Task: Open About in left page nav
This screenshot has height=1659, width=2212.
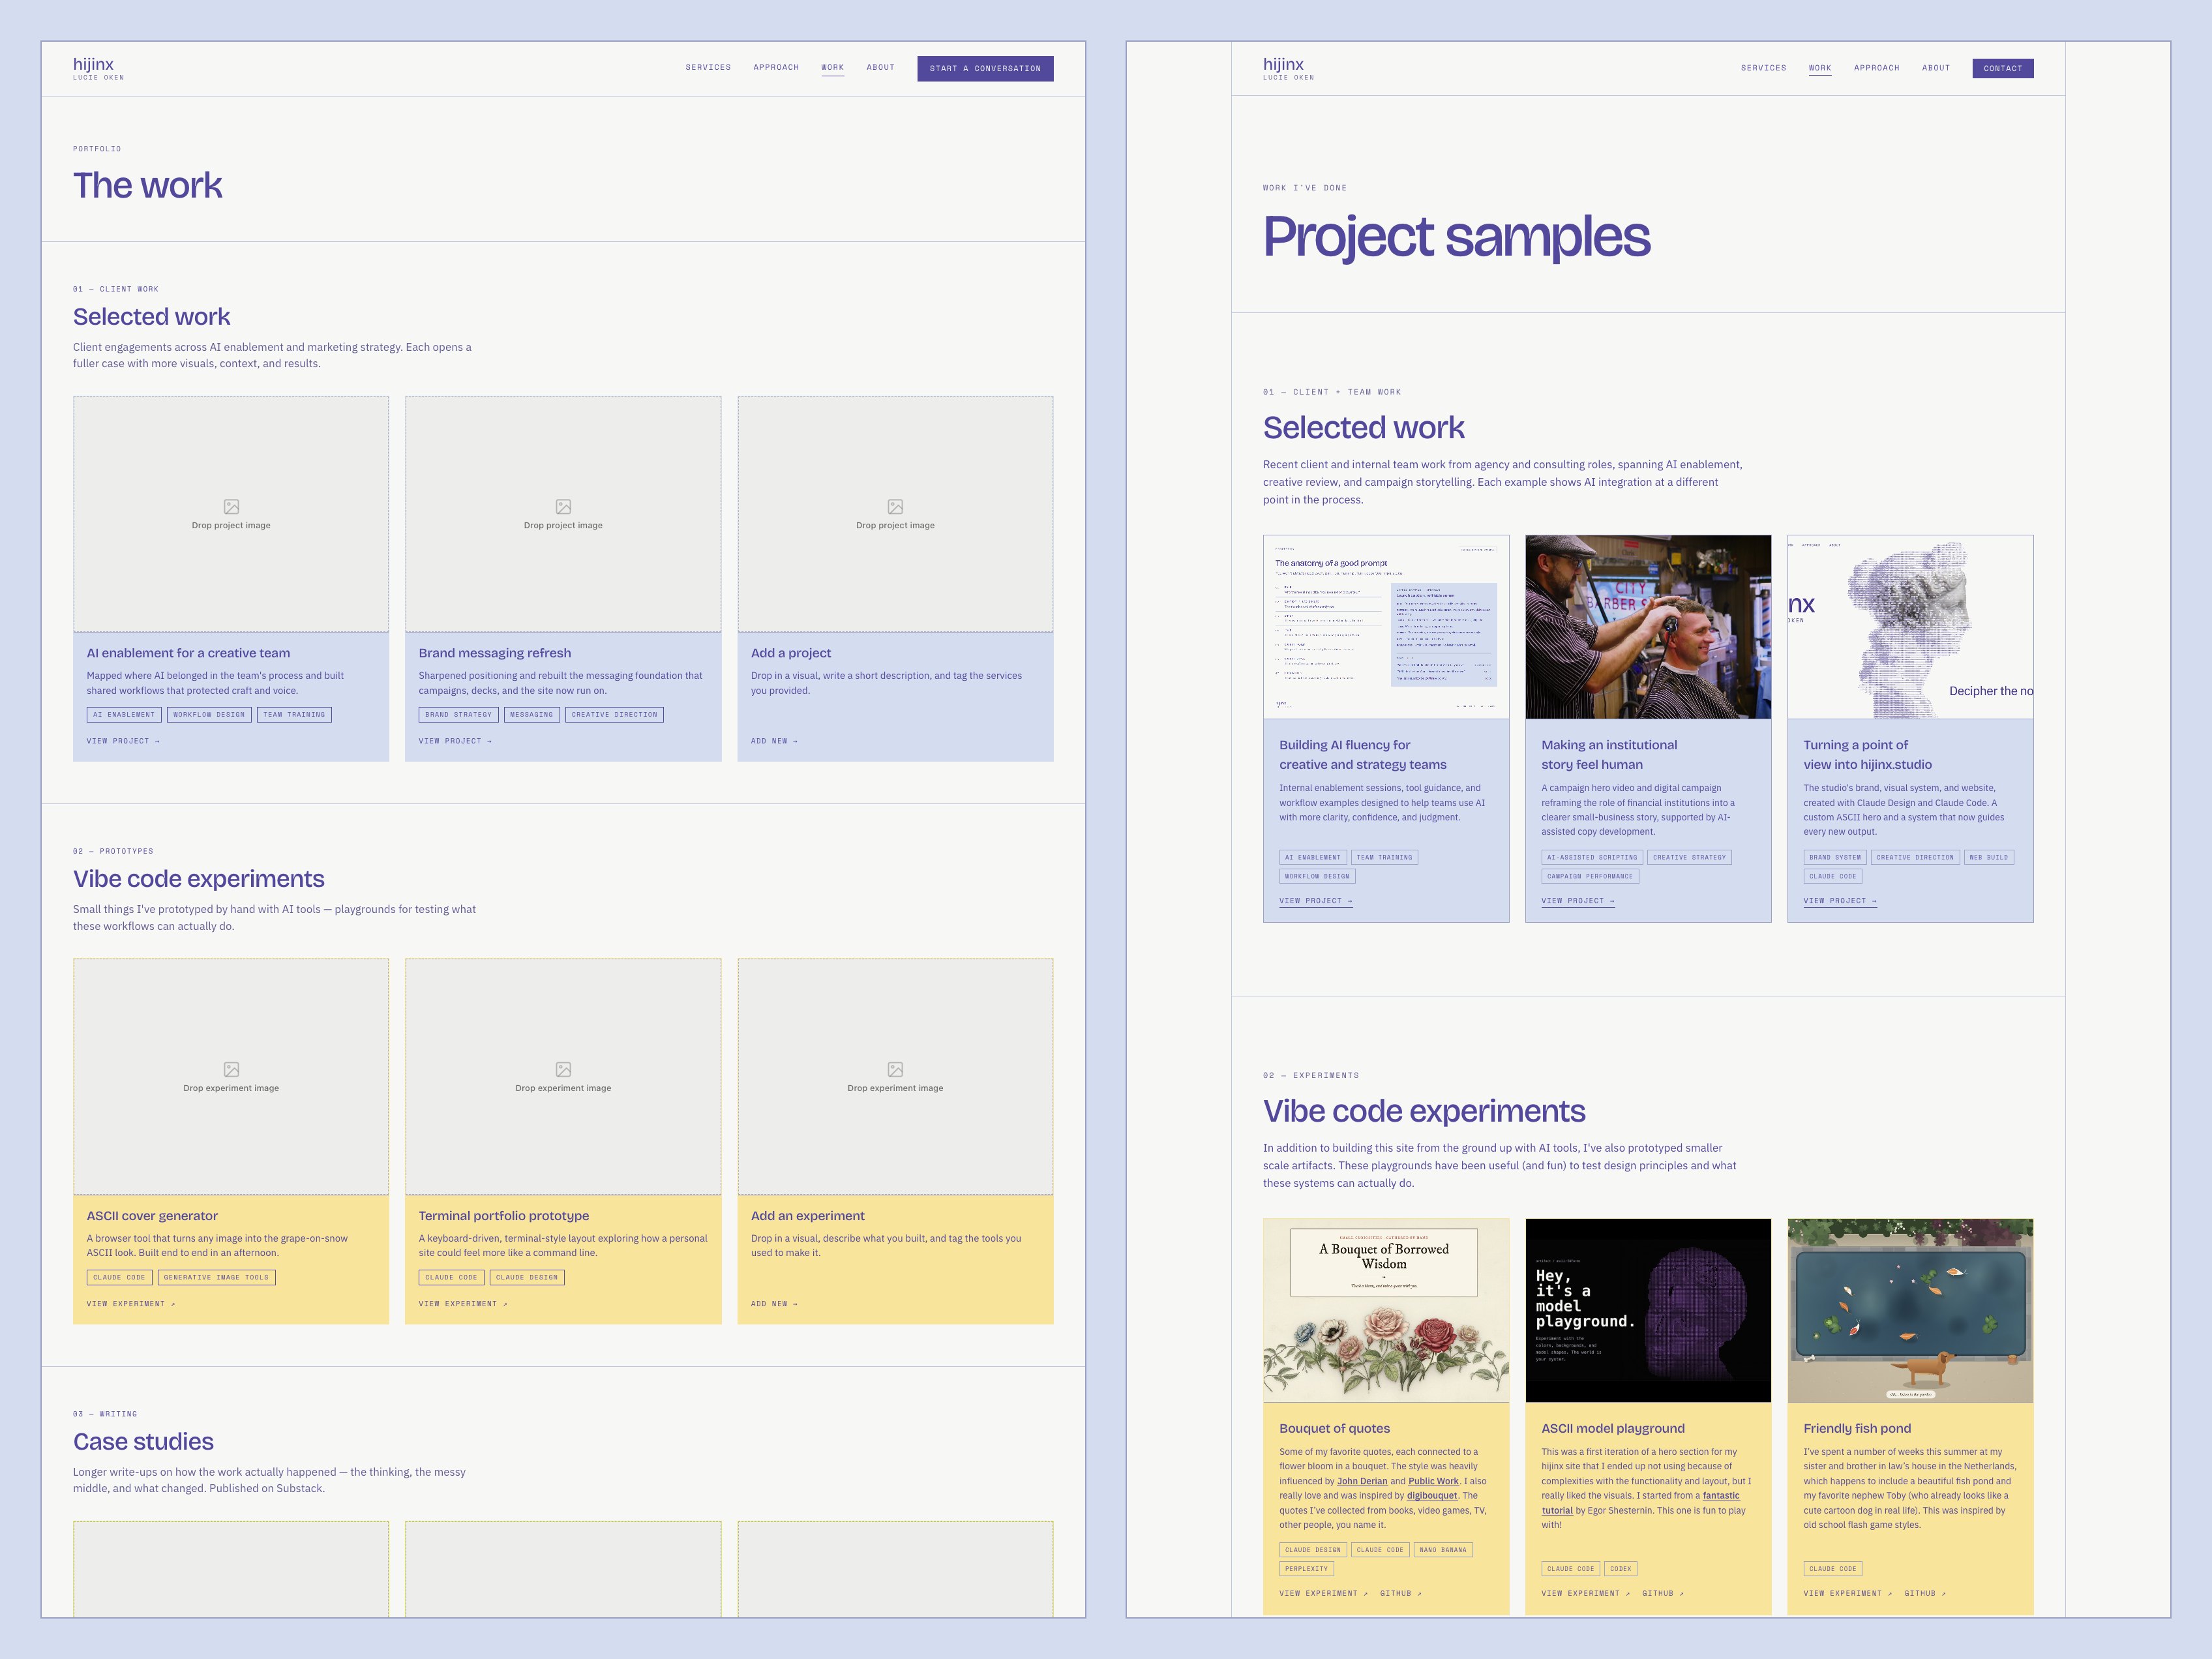Action: pos(881,67)
